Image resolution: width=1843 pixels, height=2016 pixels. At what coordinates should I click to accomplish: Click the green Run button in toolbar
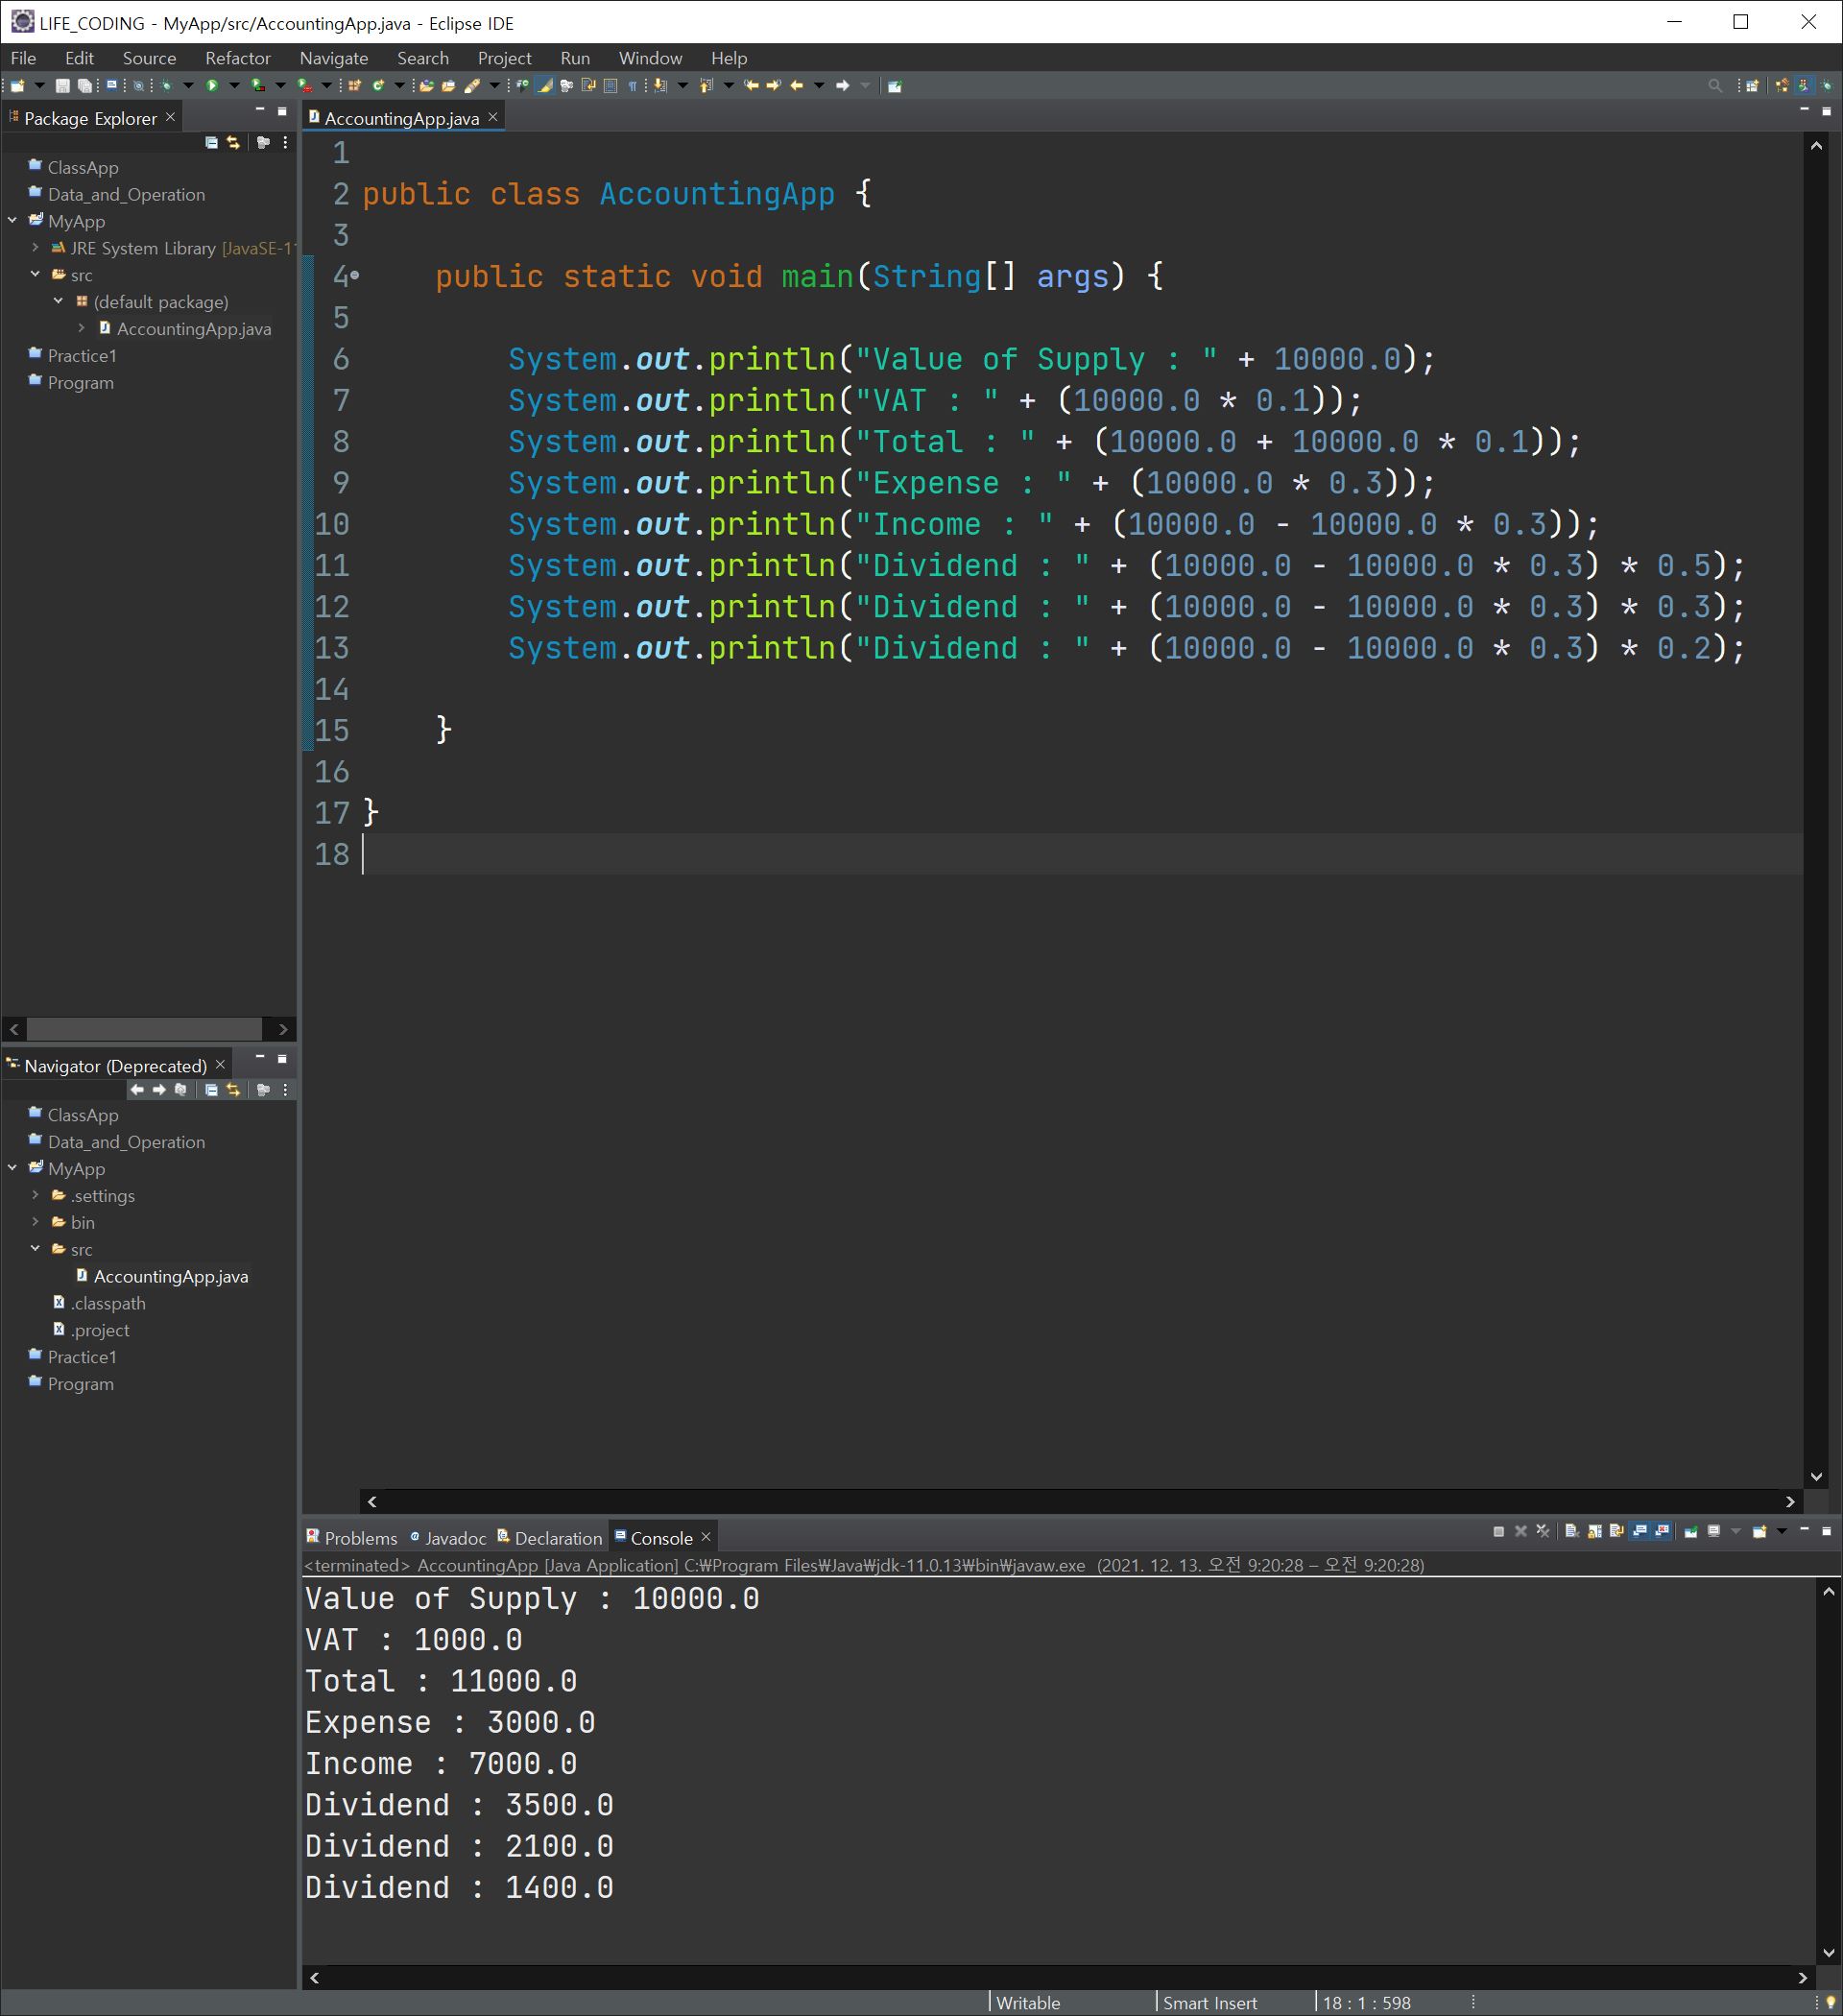point(212,86)
